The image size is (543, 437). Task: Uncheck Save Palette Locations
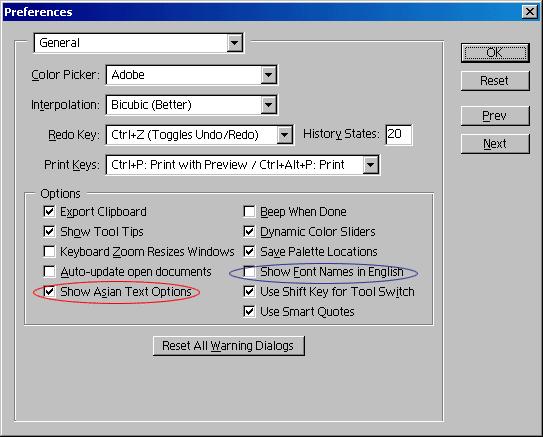[249, 252]
